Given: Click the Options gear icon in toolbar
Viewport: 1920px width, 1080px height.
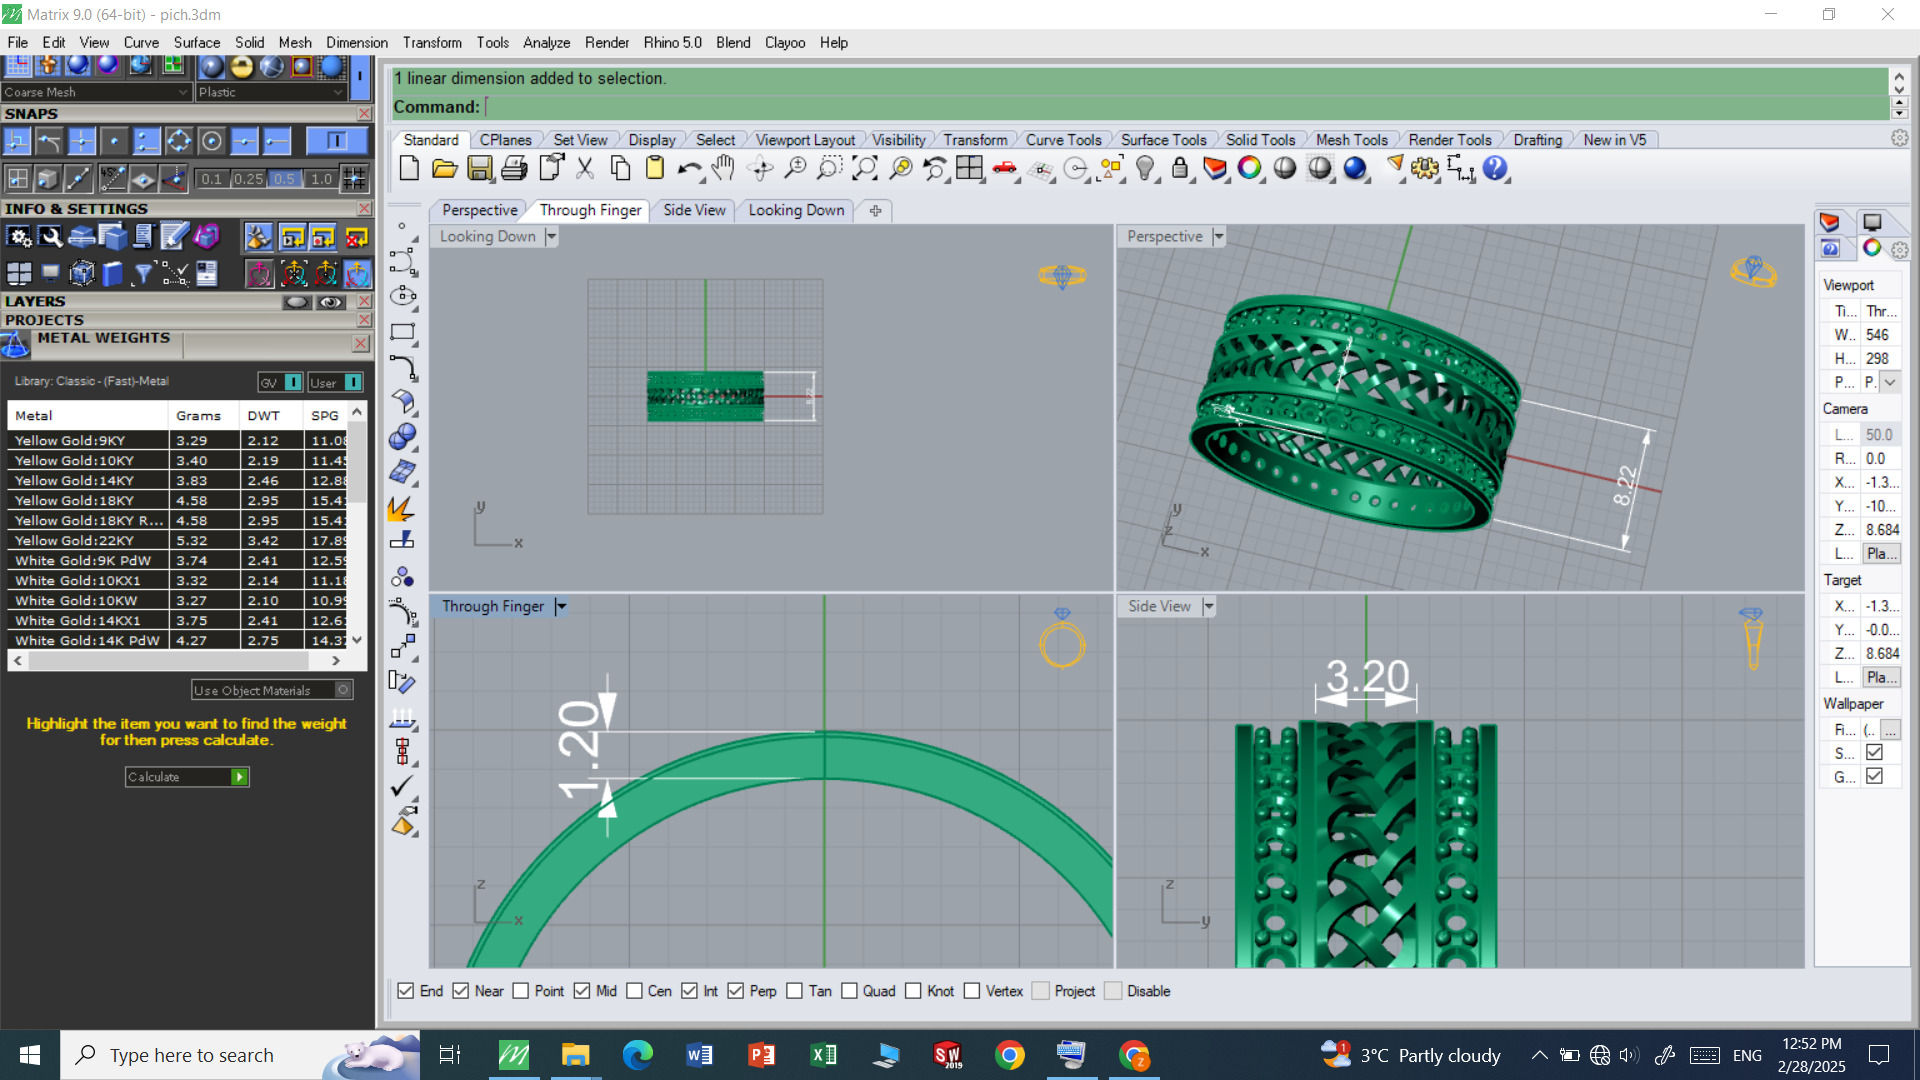Looking at the screenshot, I should [x=1425, y=168].
